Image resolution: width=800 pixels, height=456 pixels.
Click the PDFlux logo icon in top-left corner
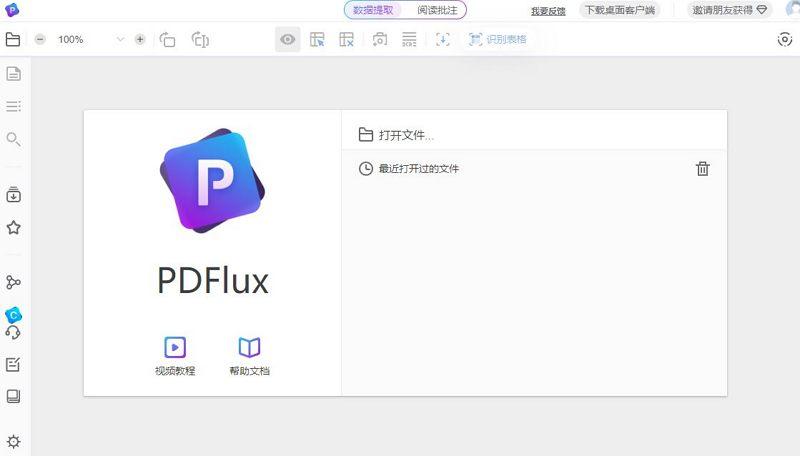pyautogui.click(x=12, y=9)
